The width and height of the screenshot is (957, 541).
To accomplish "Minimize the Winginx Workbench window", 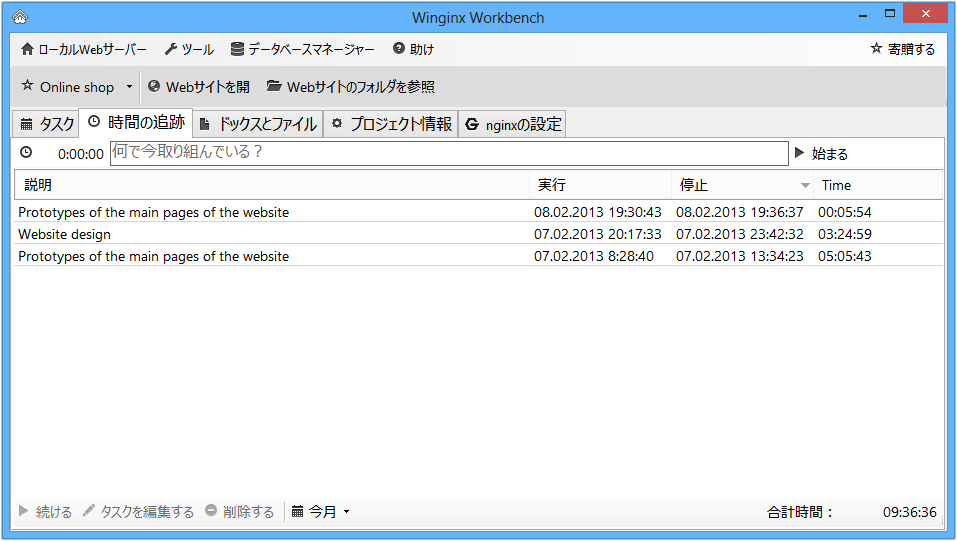I will click(863, 14).
